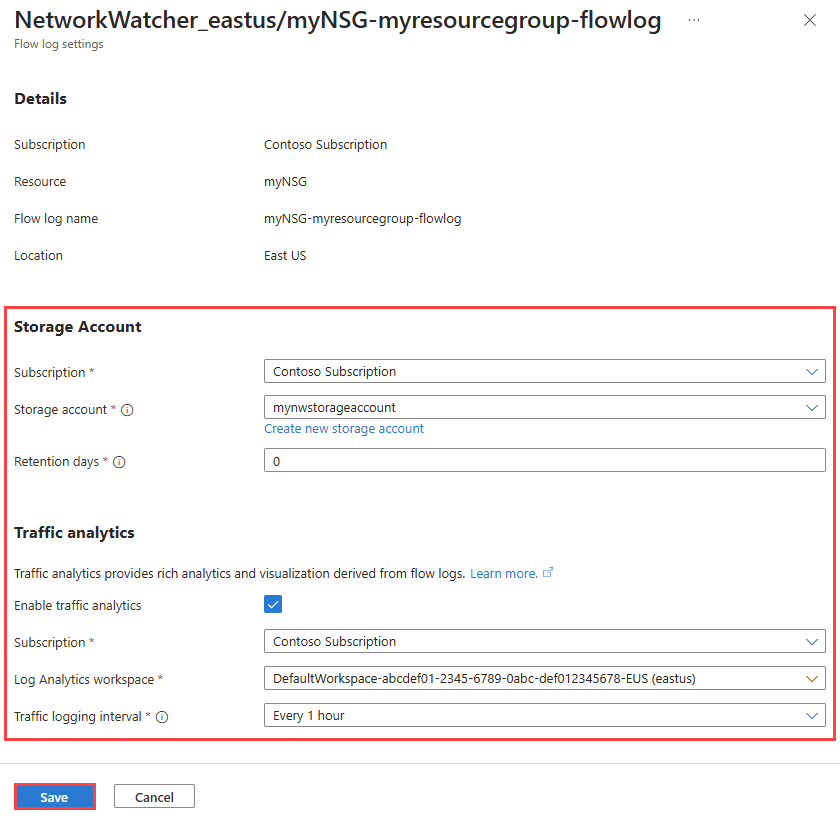The image size is (840, 823).
Task: Click the myNSG-myresourcegroup-flowlog flow log name value
Action: point(363,219)
